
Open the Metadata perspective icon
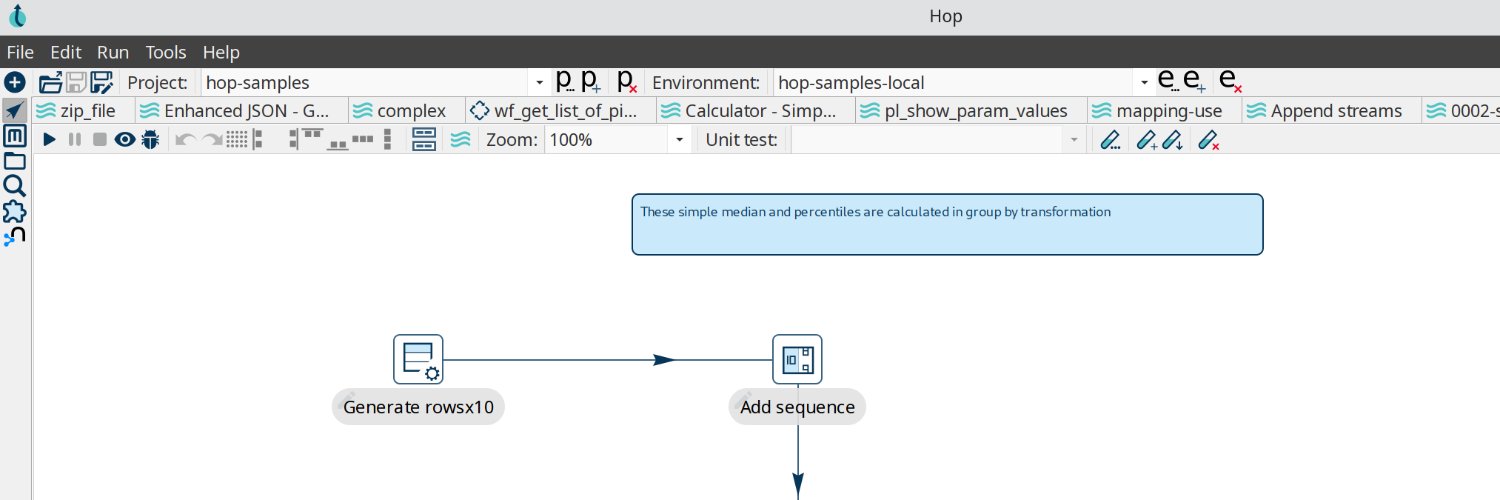(x=14, y=136)
